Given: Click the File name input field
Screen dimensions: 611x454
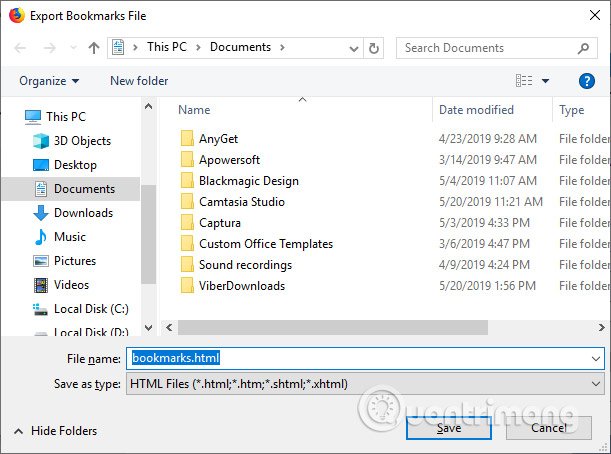Looking at the screenshot, I should click(360, 358).
